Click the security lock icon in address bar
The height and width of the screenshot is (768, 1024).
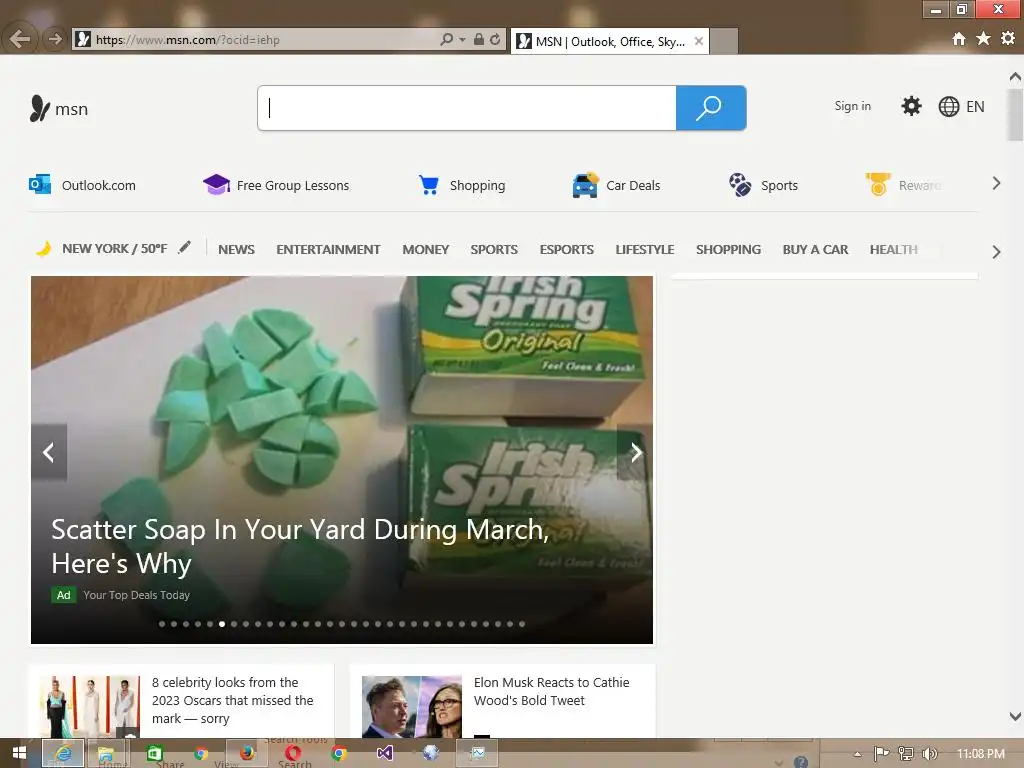[479, 39]
